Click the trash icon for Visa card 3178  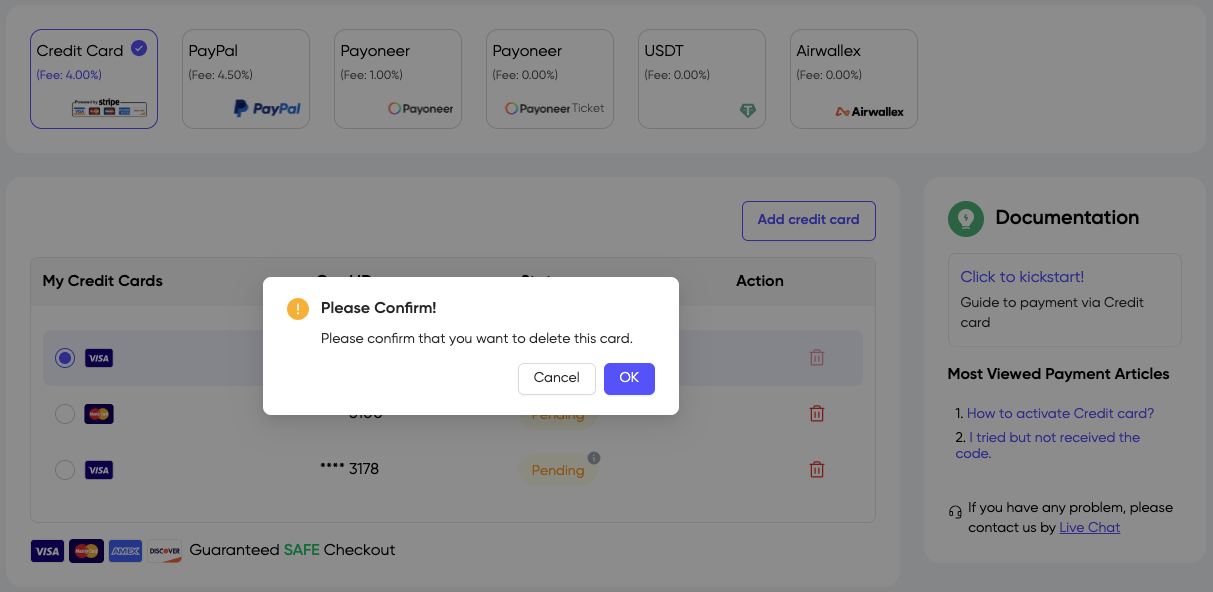(x=817, y=469)
